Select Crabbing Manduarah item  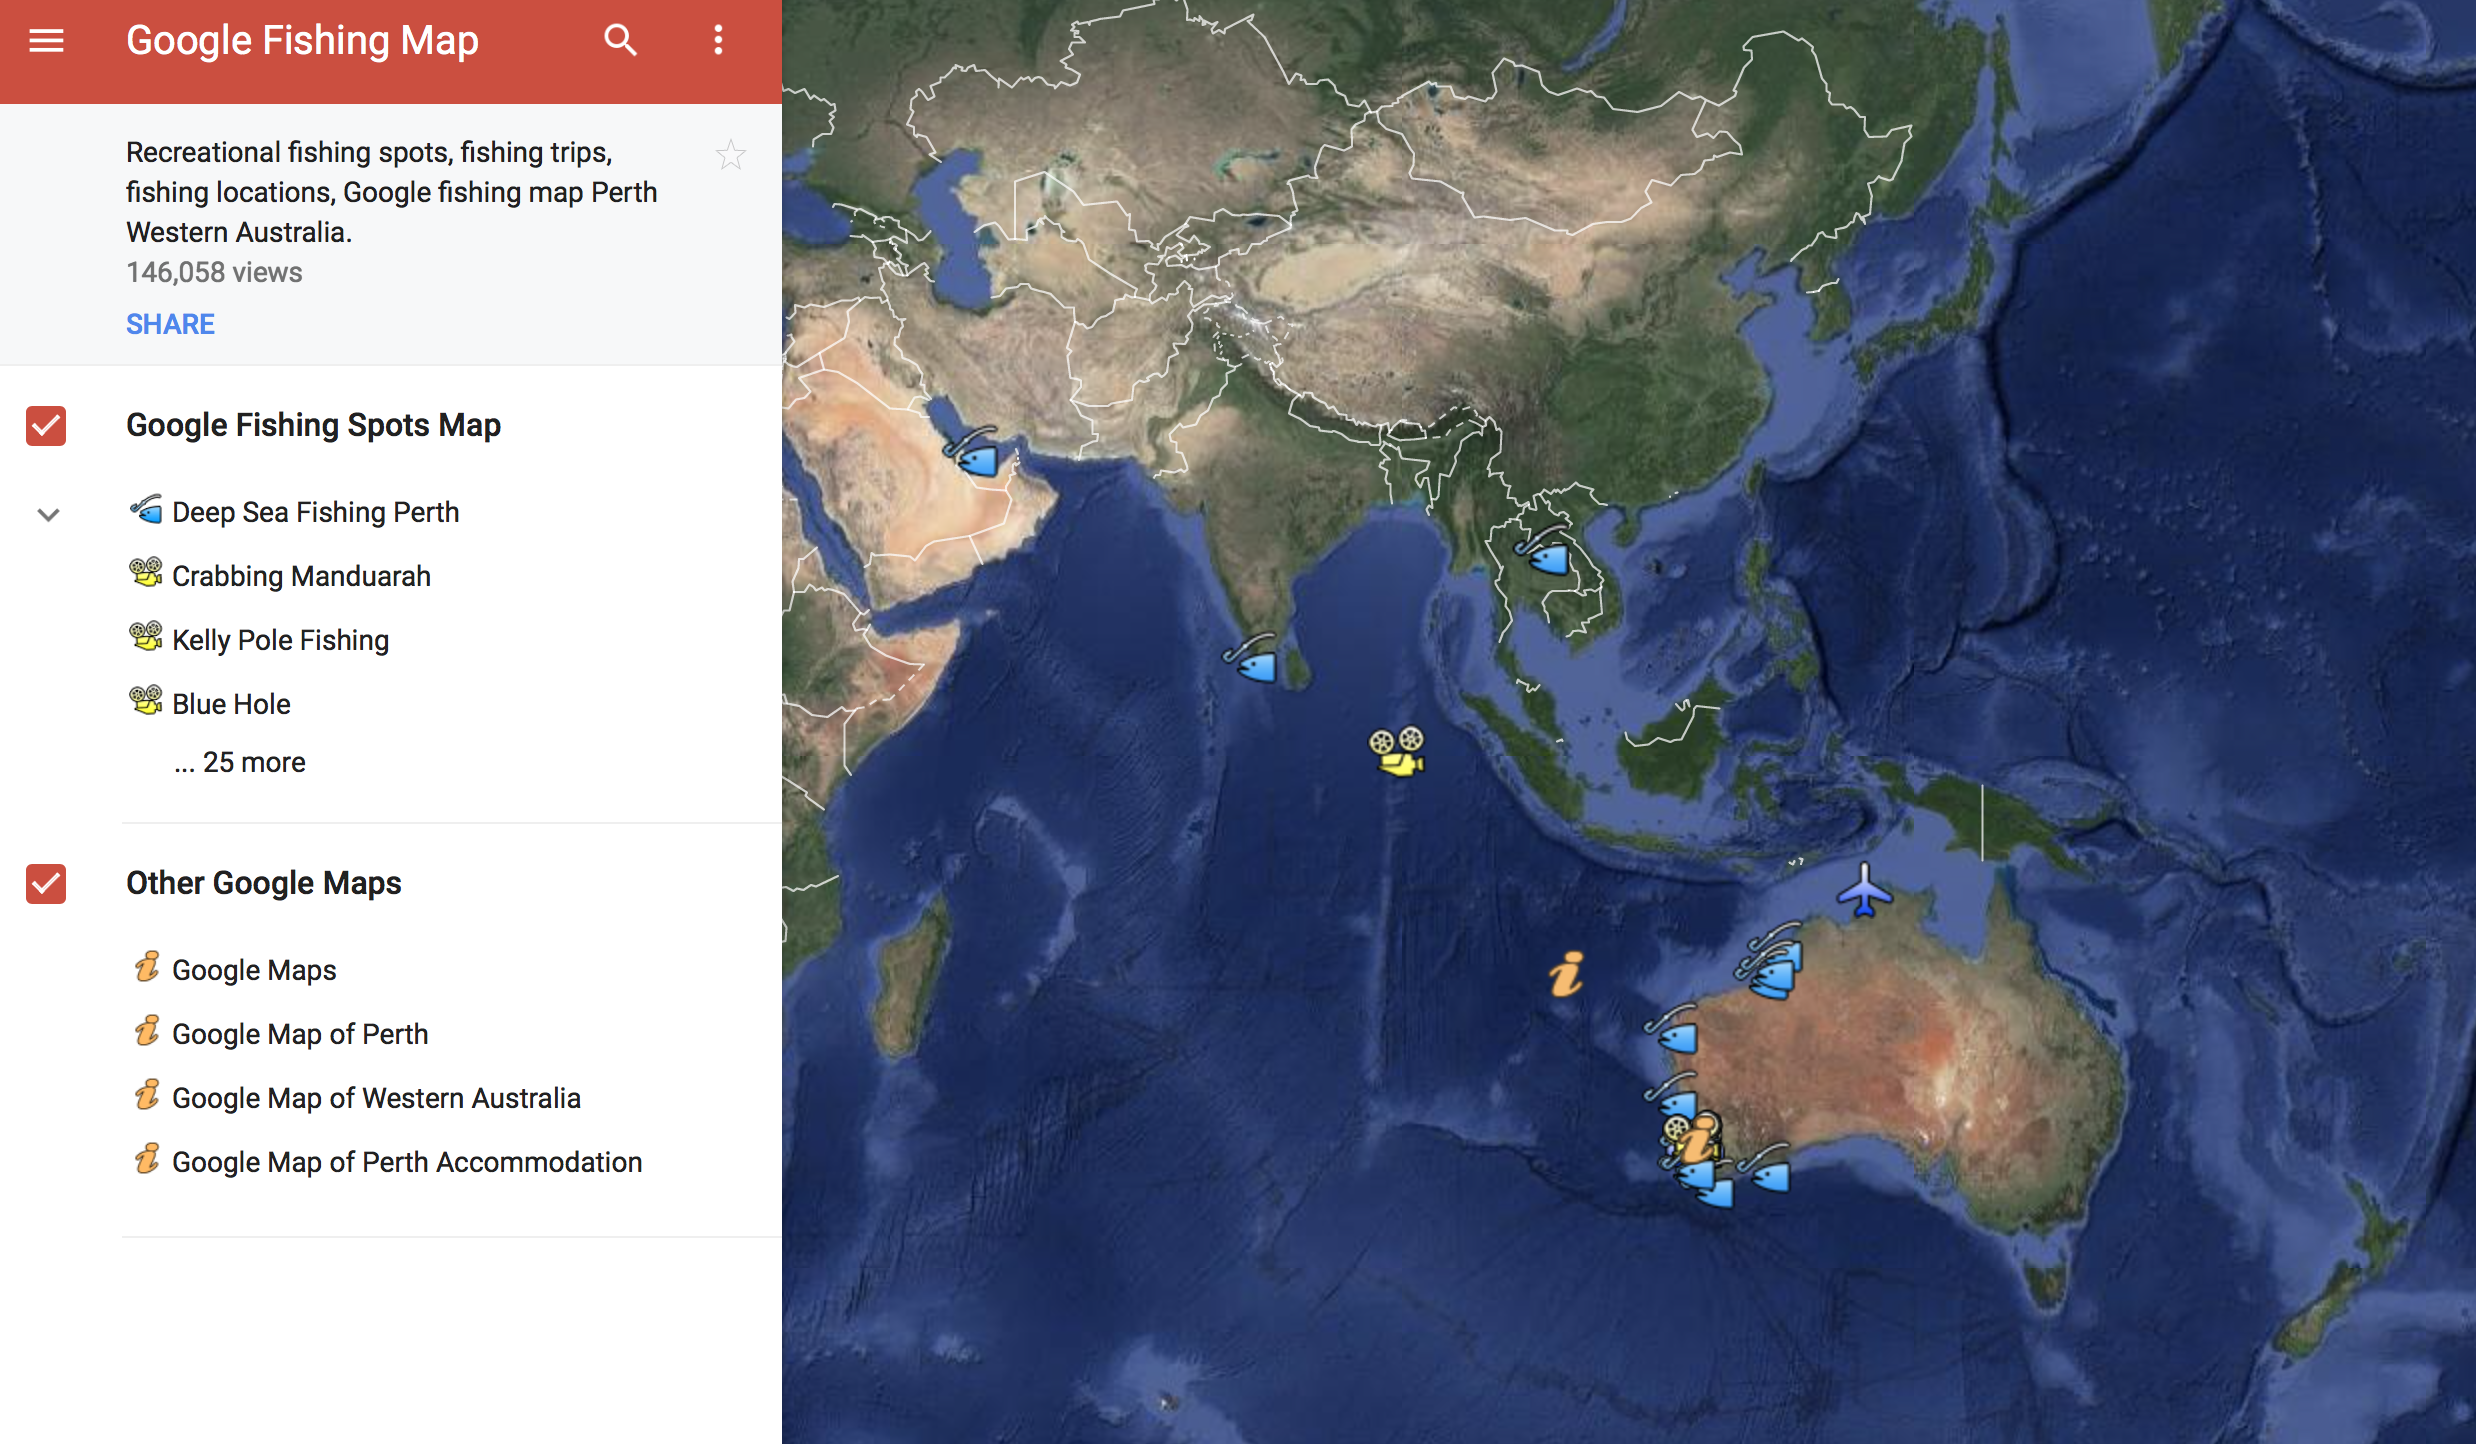tap(301, 576)
